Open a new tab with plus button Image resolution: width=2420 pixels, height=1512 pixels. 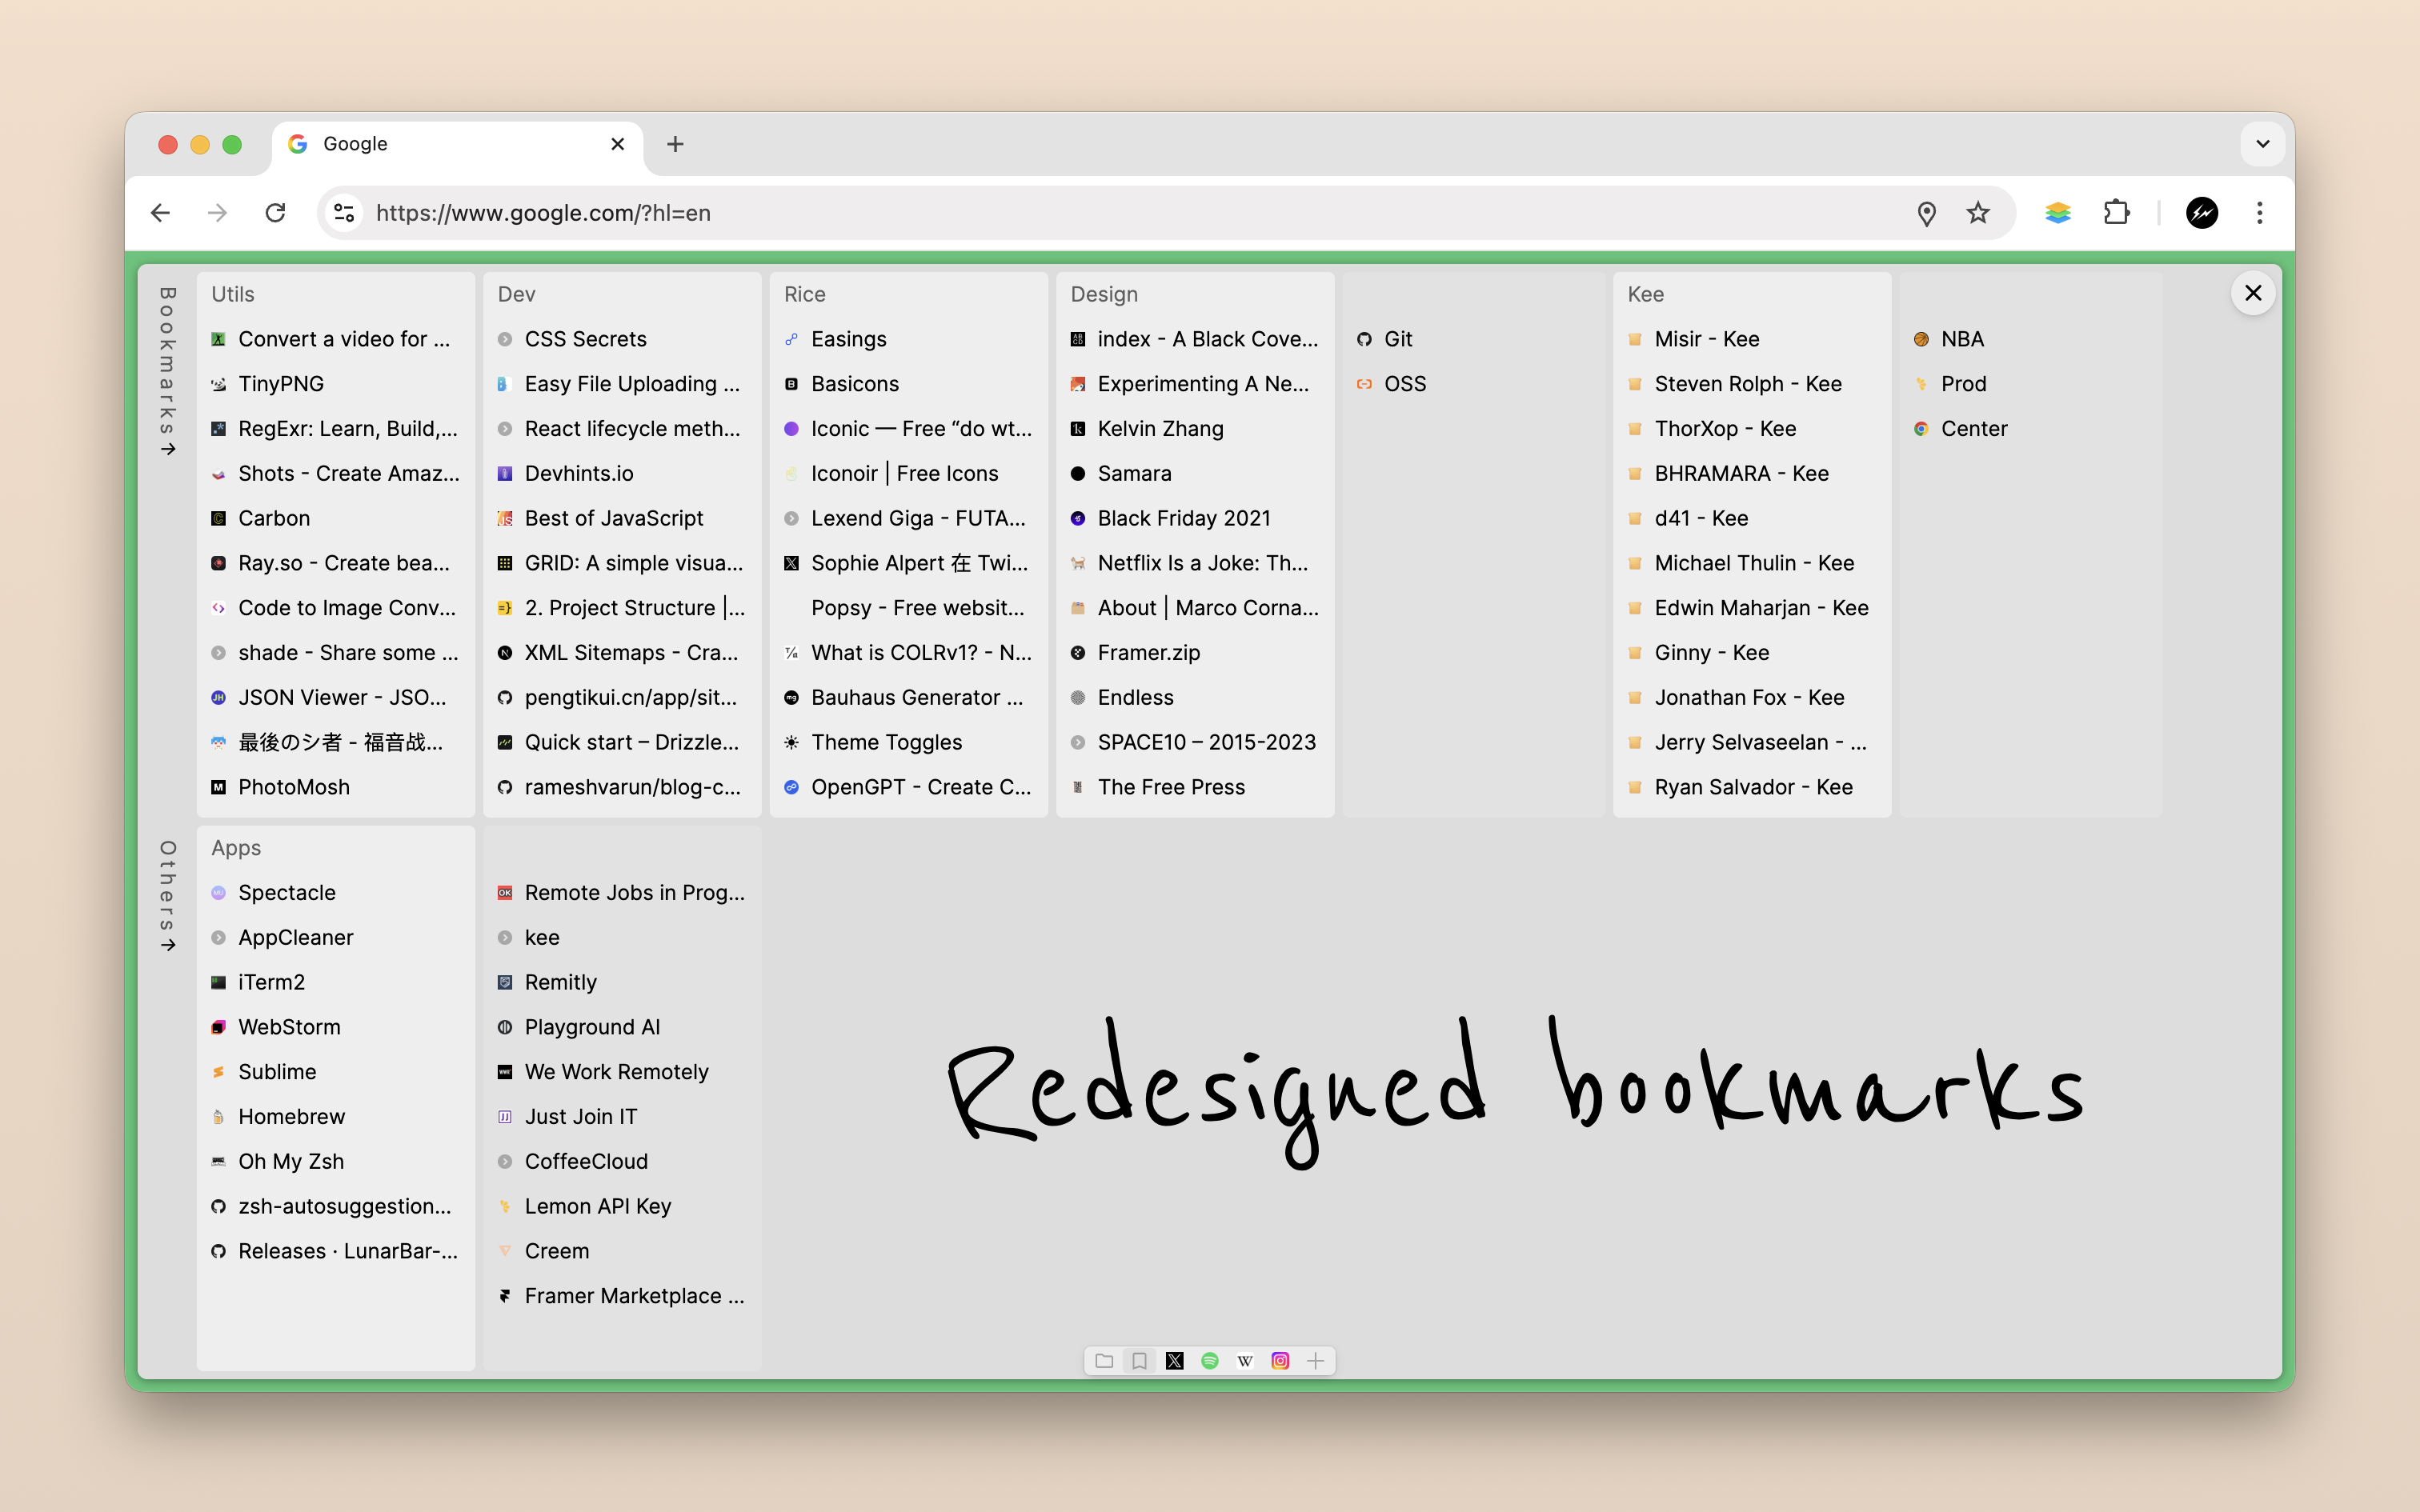675,144
